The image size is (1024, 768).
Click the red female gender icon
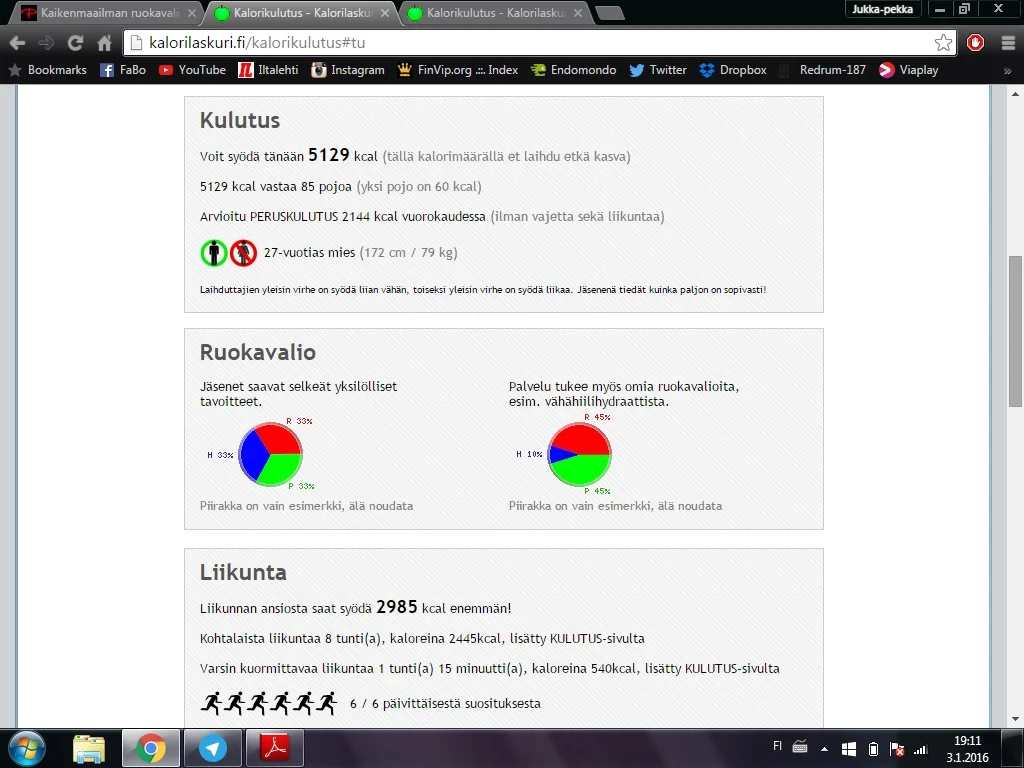pyautogui.click(x=244, y=253)
